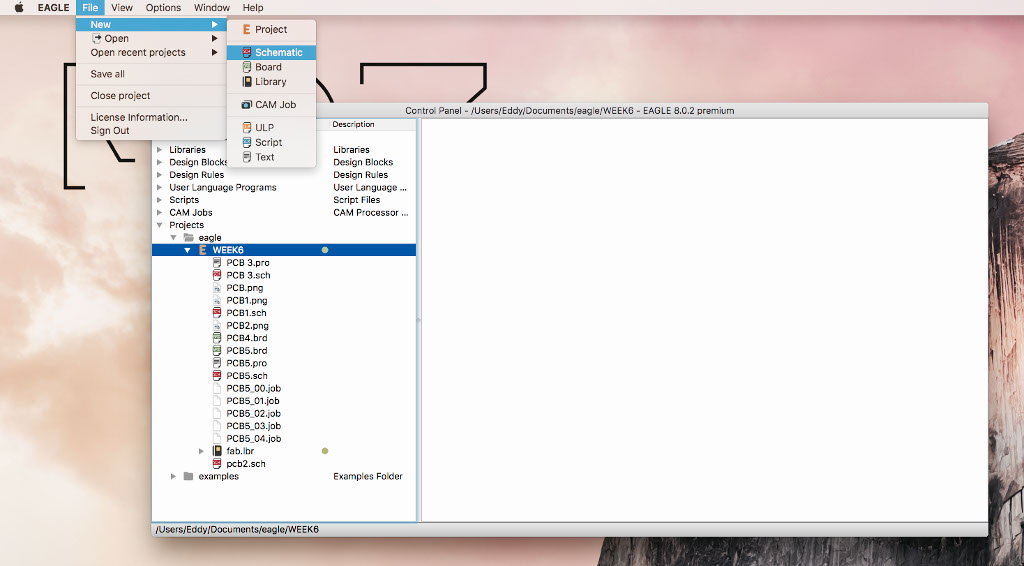Expand the User Language Programs node
This screenshot has height=566, width=1024.
159,187
